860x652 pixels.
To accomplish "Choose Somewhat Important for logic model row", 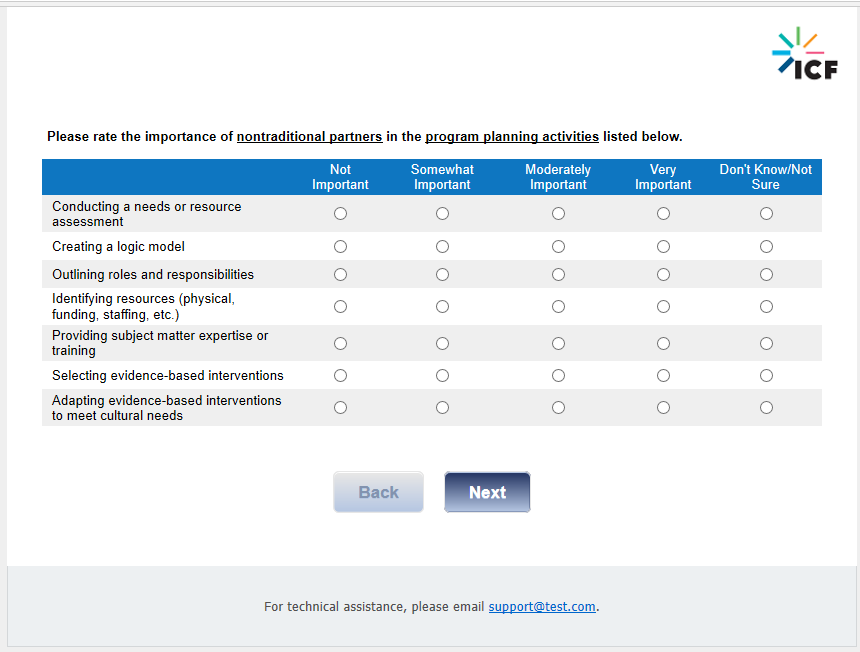I will pyautogui.click(x=442, y=247).
